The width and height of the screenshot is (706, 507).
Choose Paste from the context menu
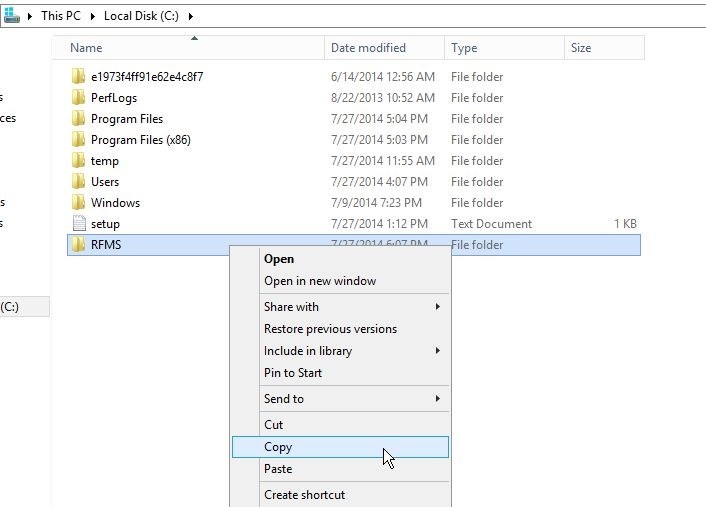(x=340, y=469)
